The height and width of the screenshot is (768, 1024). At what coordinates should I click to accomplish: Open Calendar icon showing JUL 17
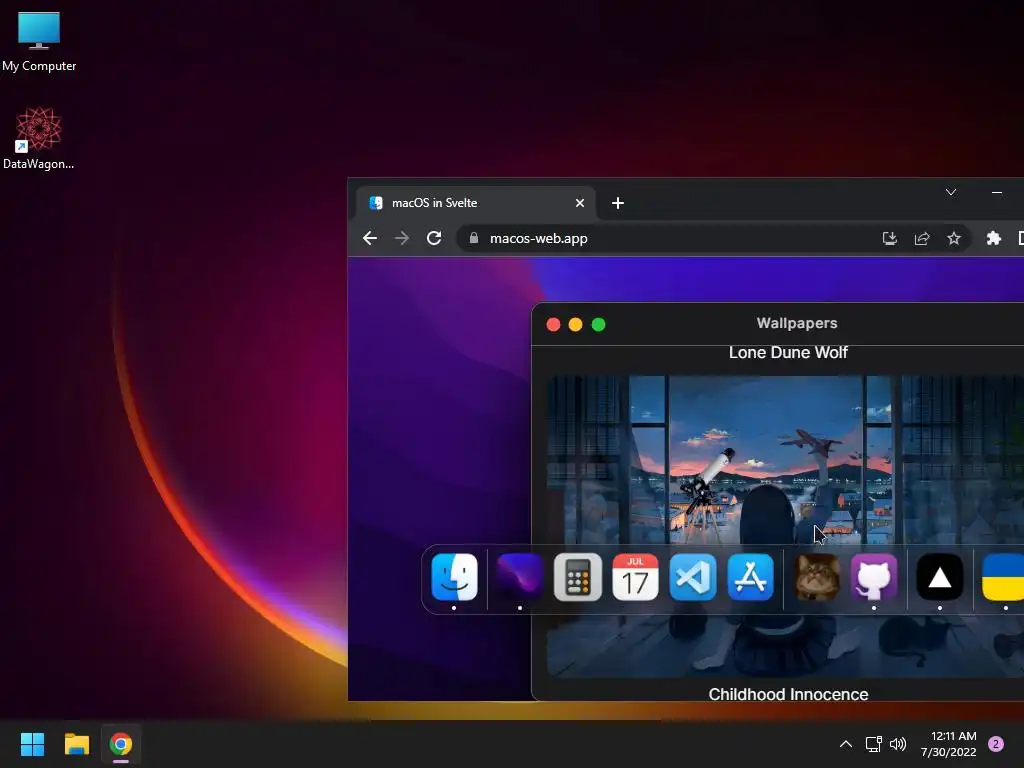[635, 577]
